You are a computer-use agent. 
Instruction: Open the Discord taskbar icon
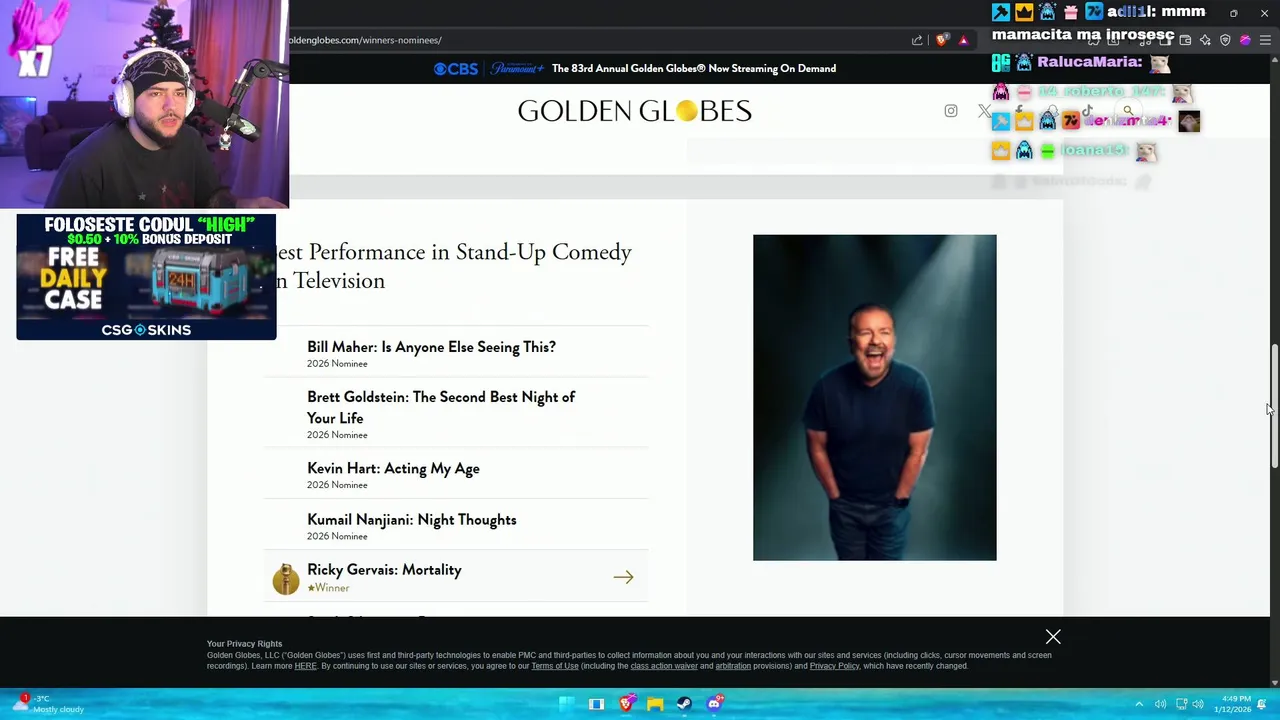coord(714,704)
